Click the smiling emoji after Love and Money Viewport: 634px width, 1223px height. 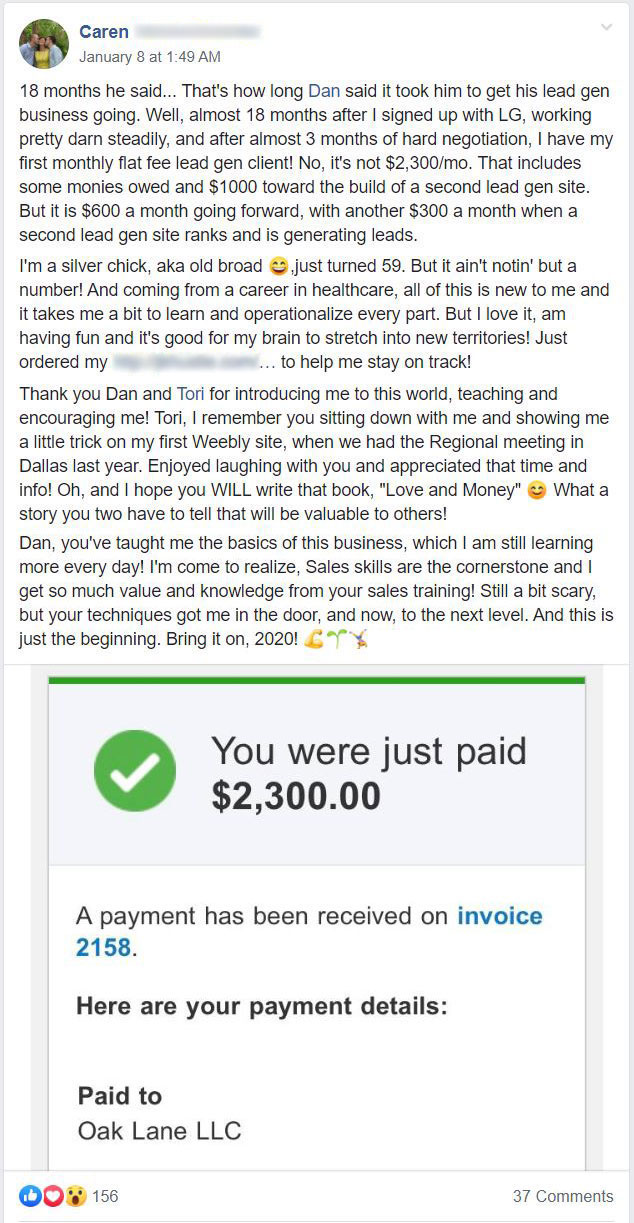[x=536, y=491]
